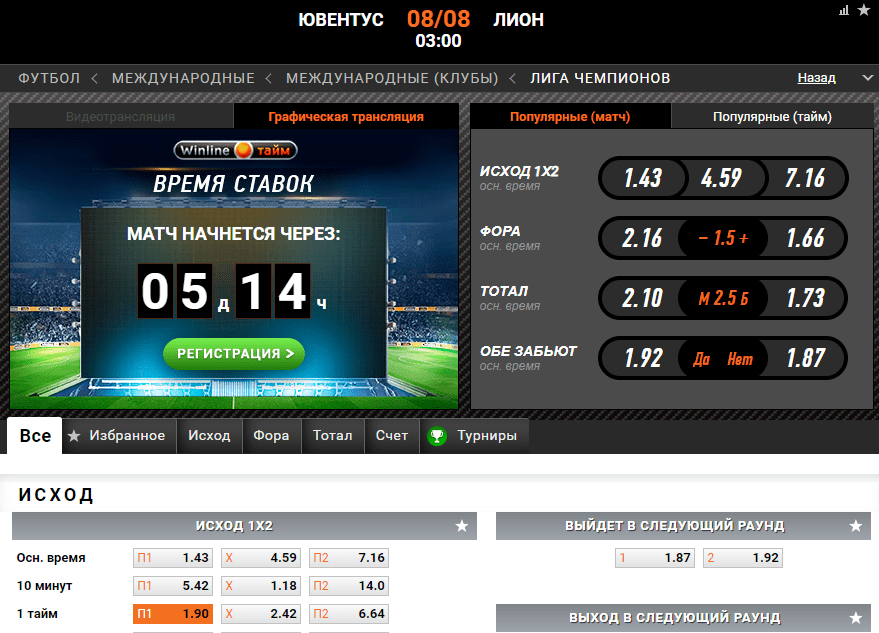Pick ФОРА plus 1.5 odds 1.66

click(805, 238)
